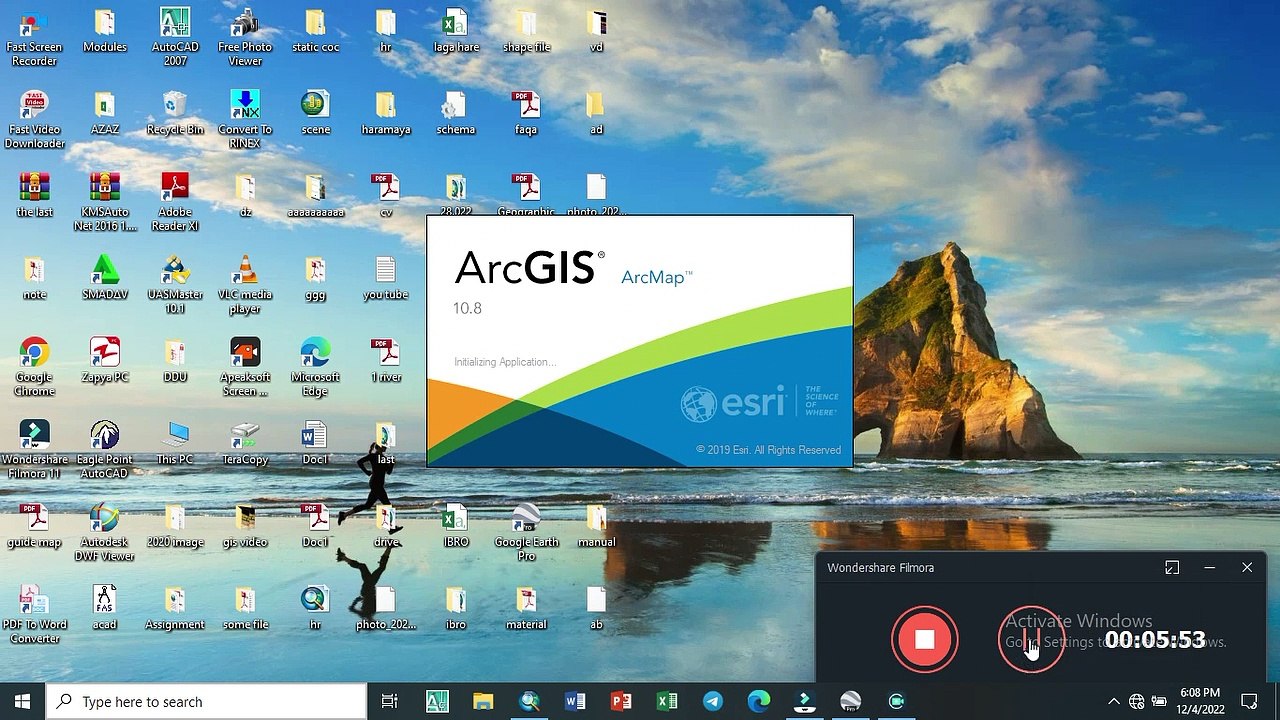The width and height of the screenshot is (1280, 720).
Task: Open the Adobe Reader XI shortcut
Action: click(175, 203)
